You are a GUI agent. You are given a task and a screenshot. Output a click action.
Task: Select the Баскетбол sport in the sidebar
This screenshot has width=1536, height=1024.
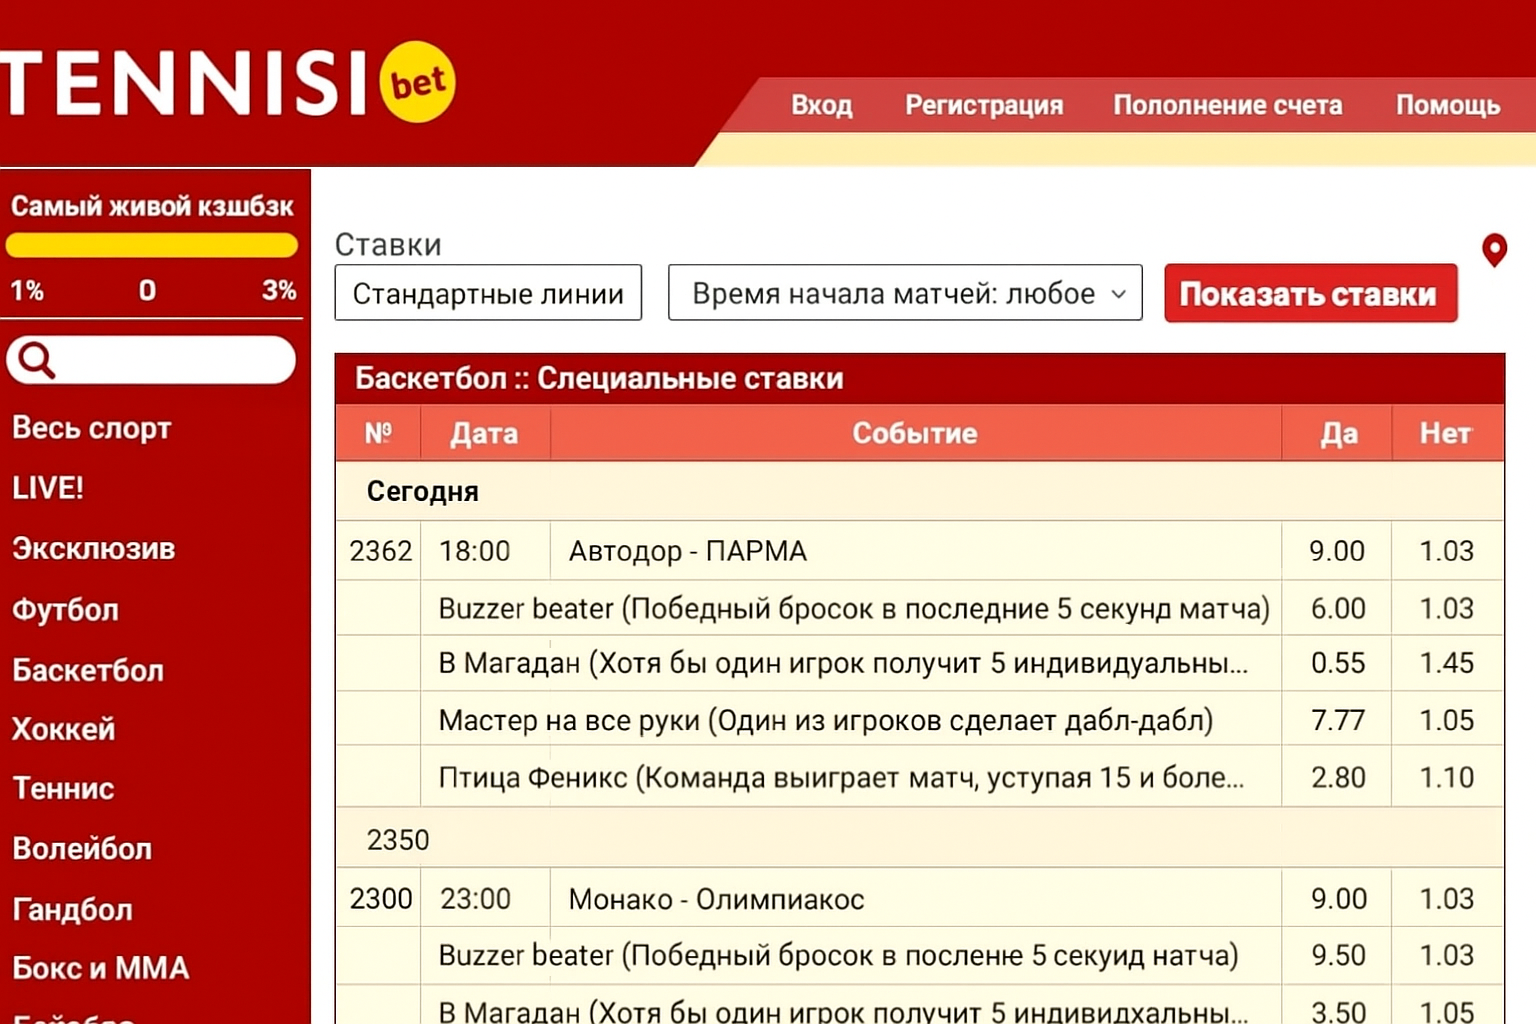87,670
